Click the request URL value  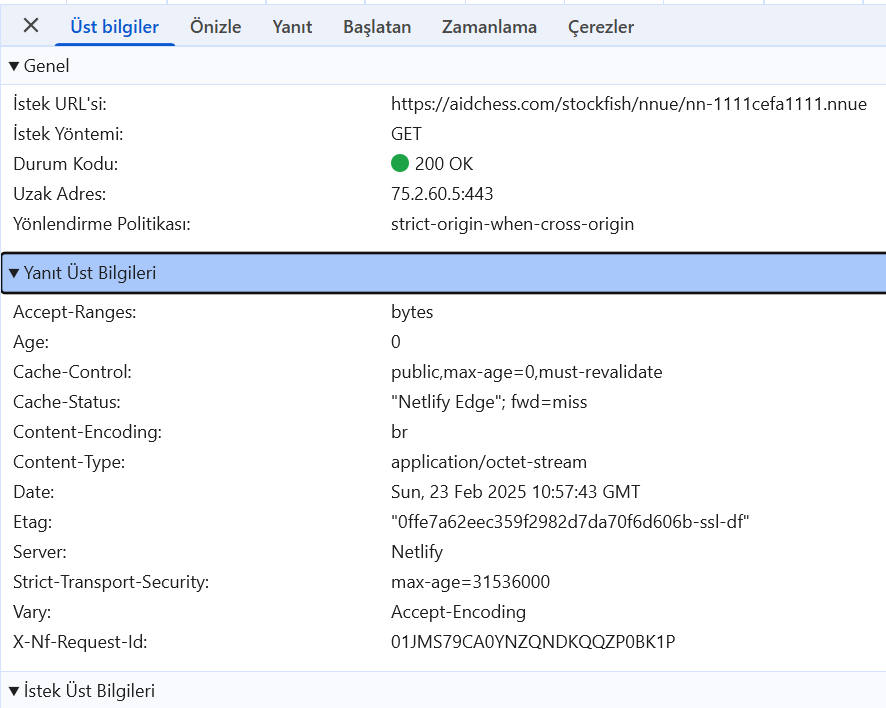tap(629, 104)
